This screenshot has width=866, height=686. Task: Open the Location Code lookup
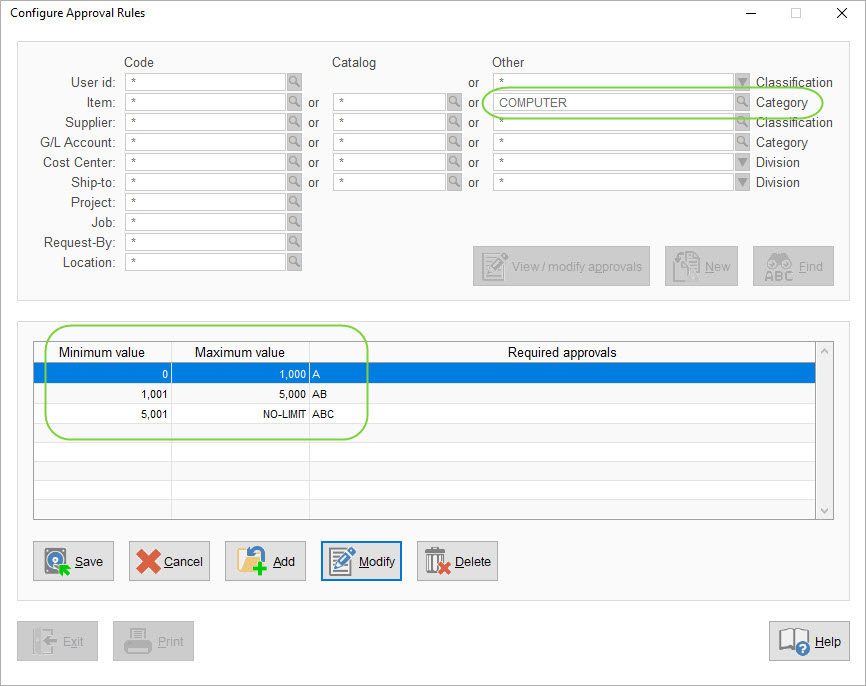[x=295, y=262]
